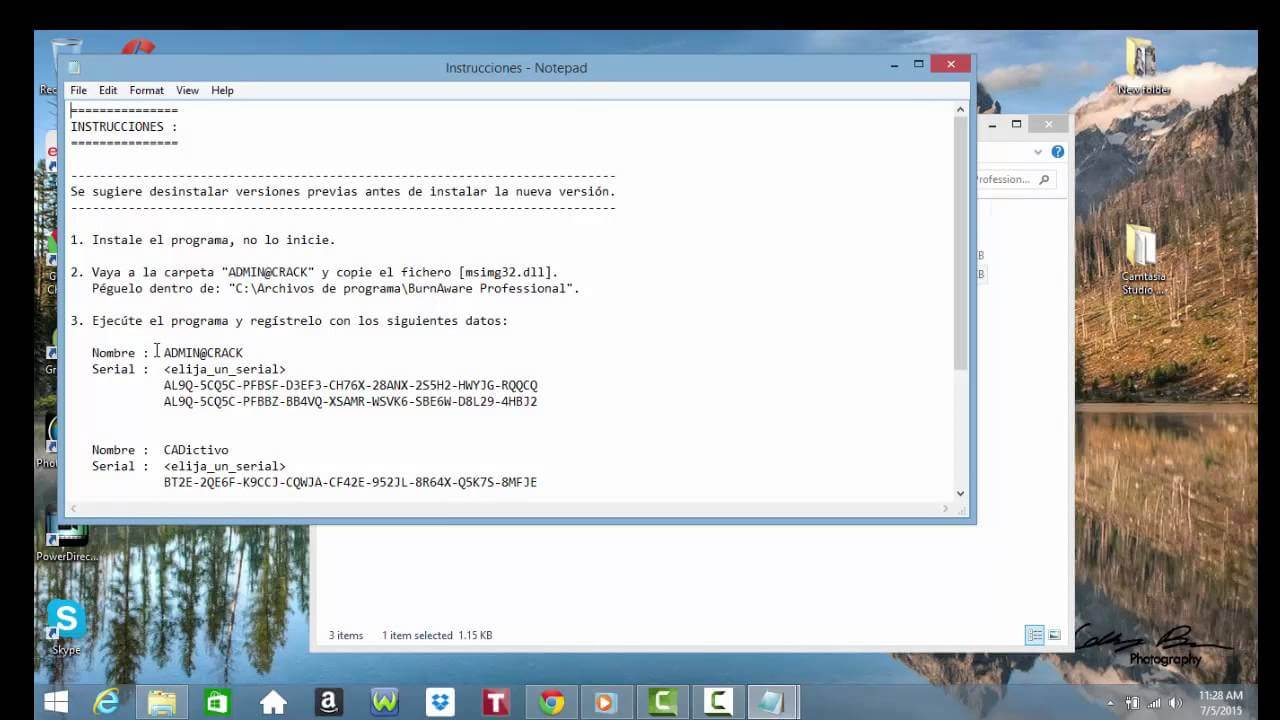Switch Explorer to details view
The image size is (1280, 720).
1035,635
